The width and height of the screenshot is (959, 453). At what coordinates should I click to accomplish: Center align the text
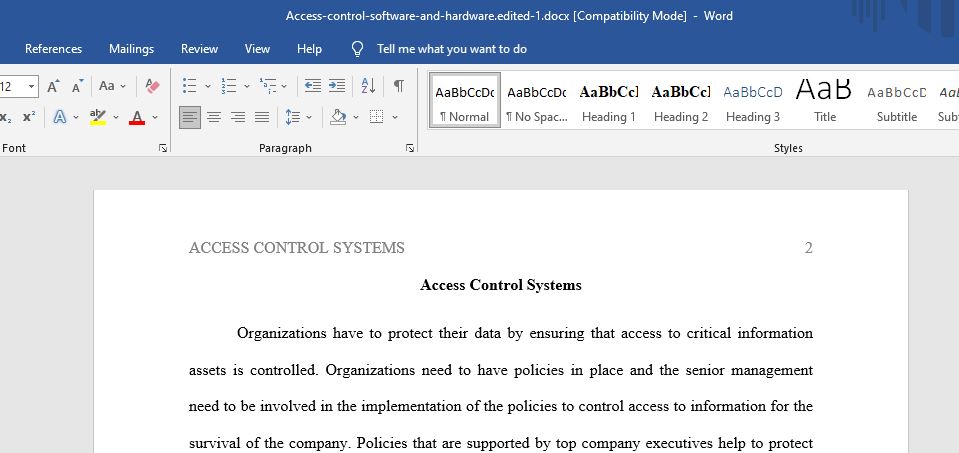[213, 117]
